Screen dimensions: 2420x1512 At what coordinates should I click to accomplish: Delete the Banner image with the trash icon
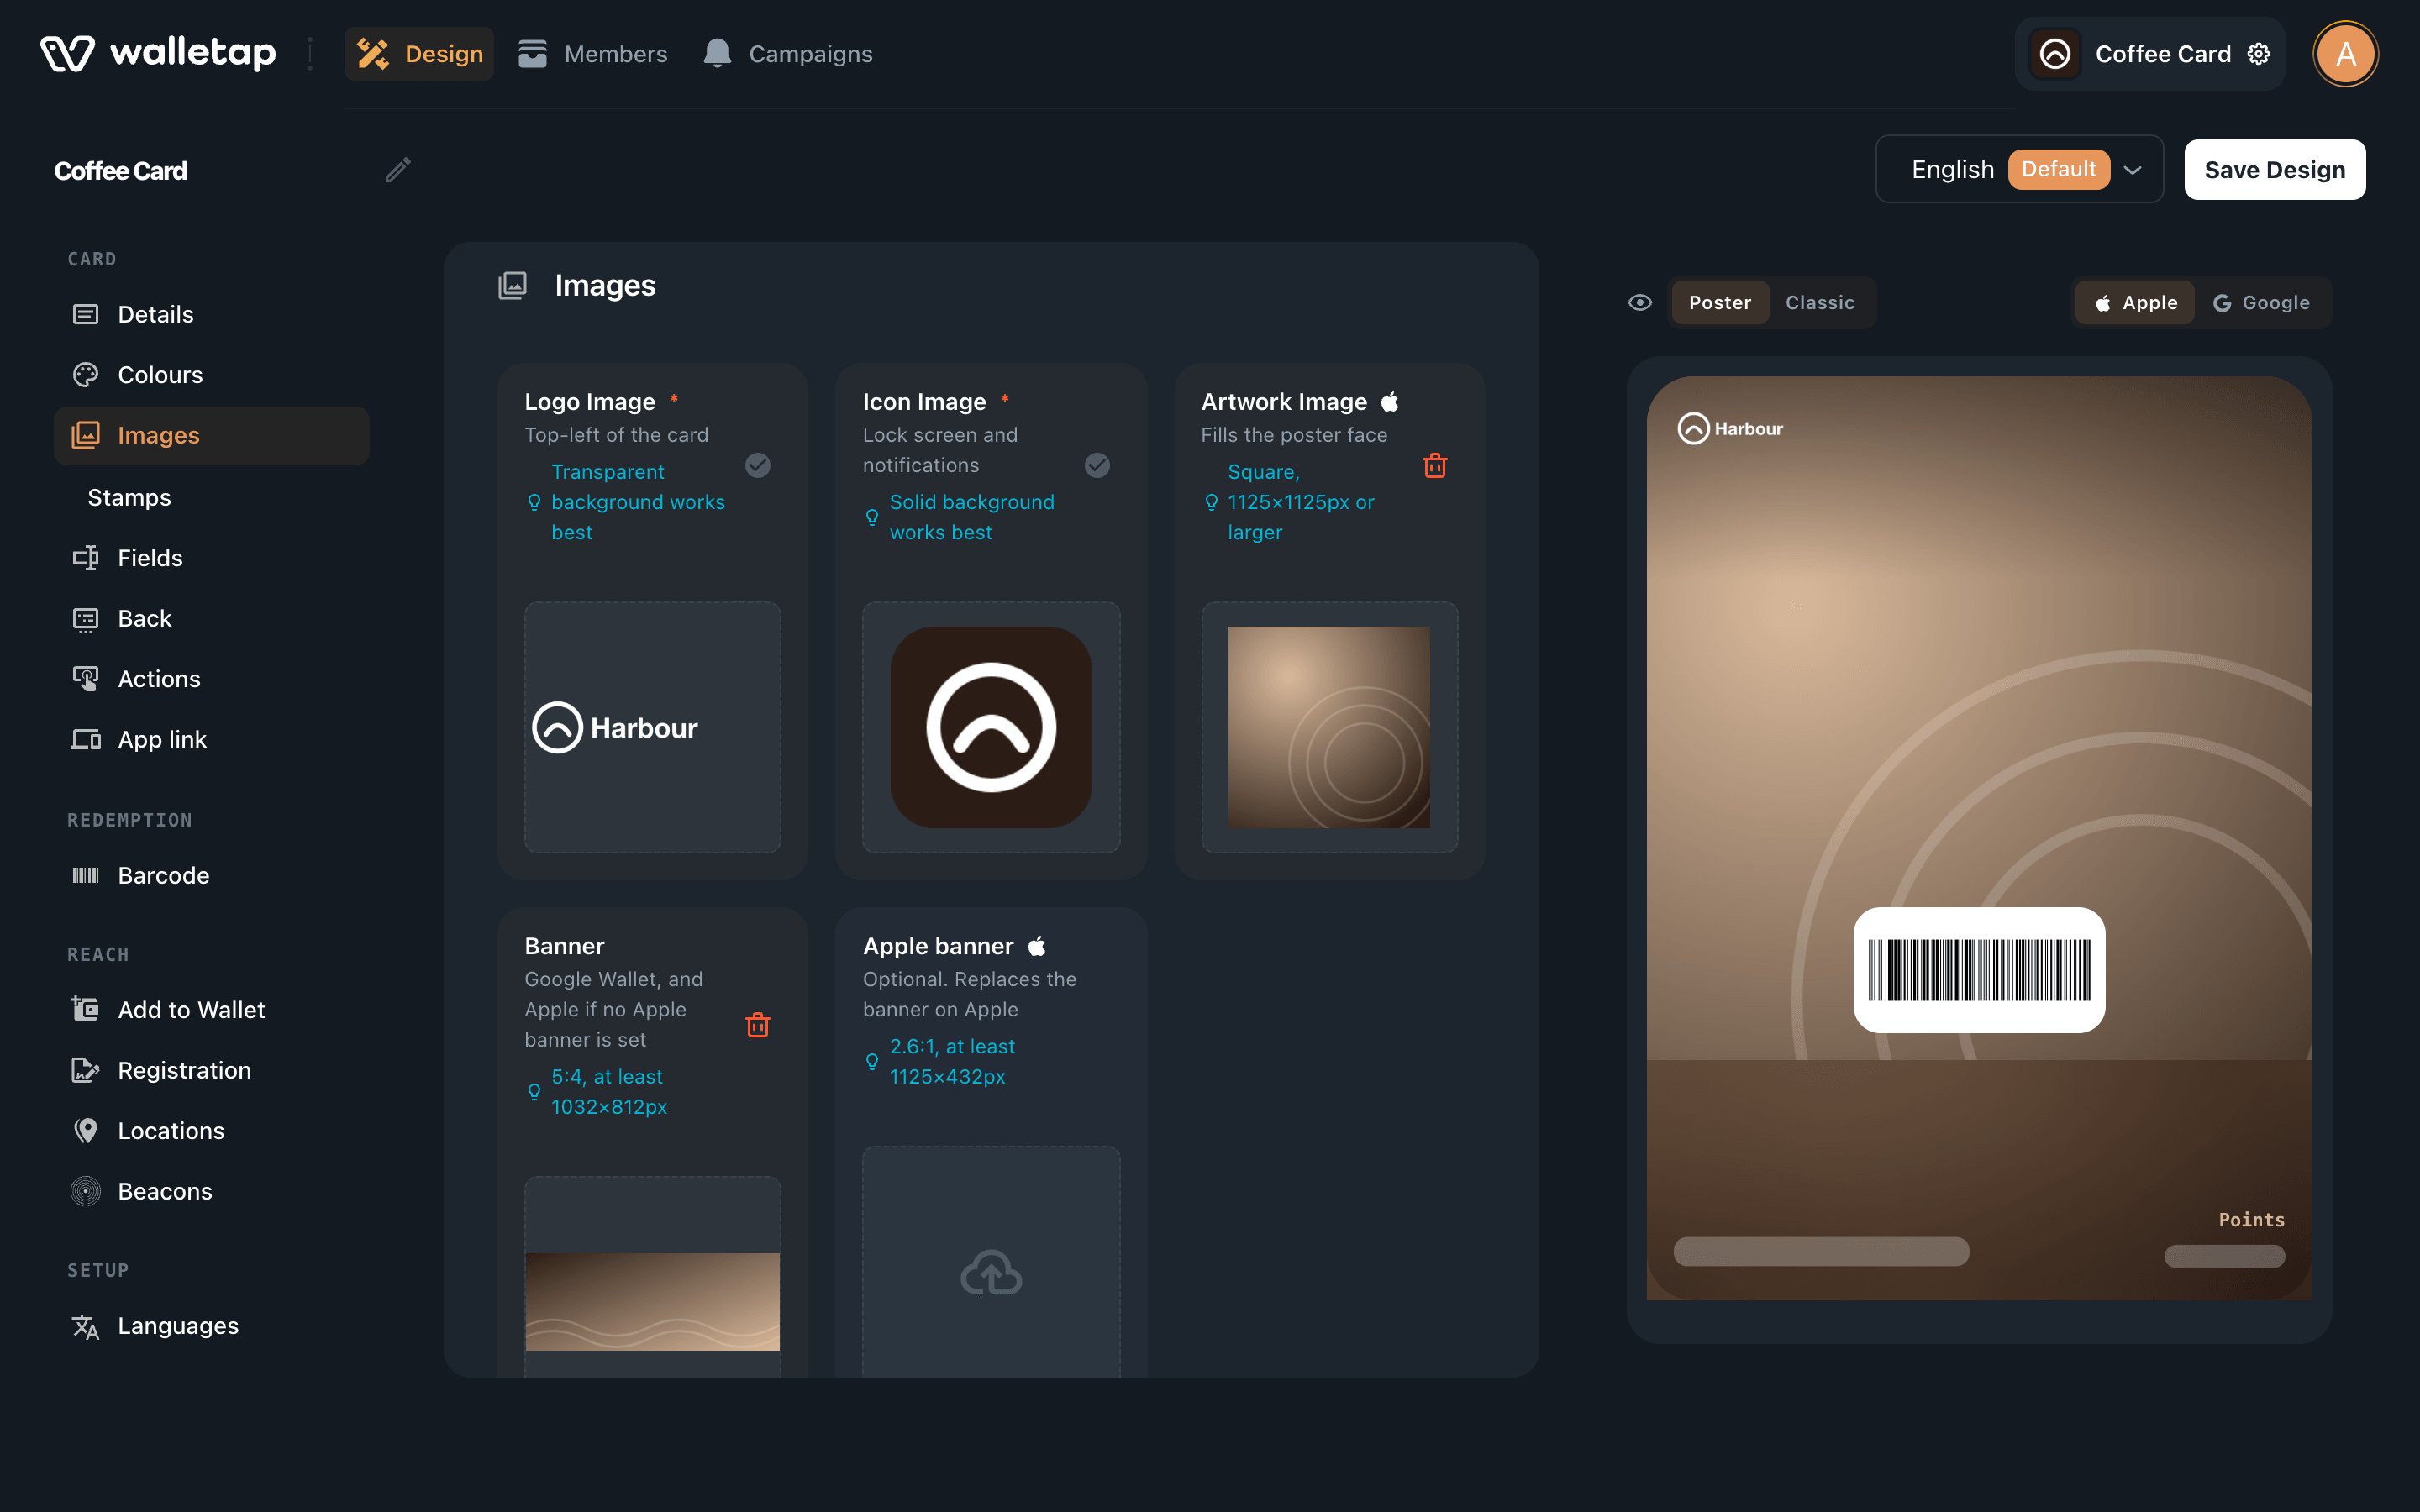[758, 1024]
